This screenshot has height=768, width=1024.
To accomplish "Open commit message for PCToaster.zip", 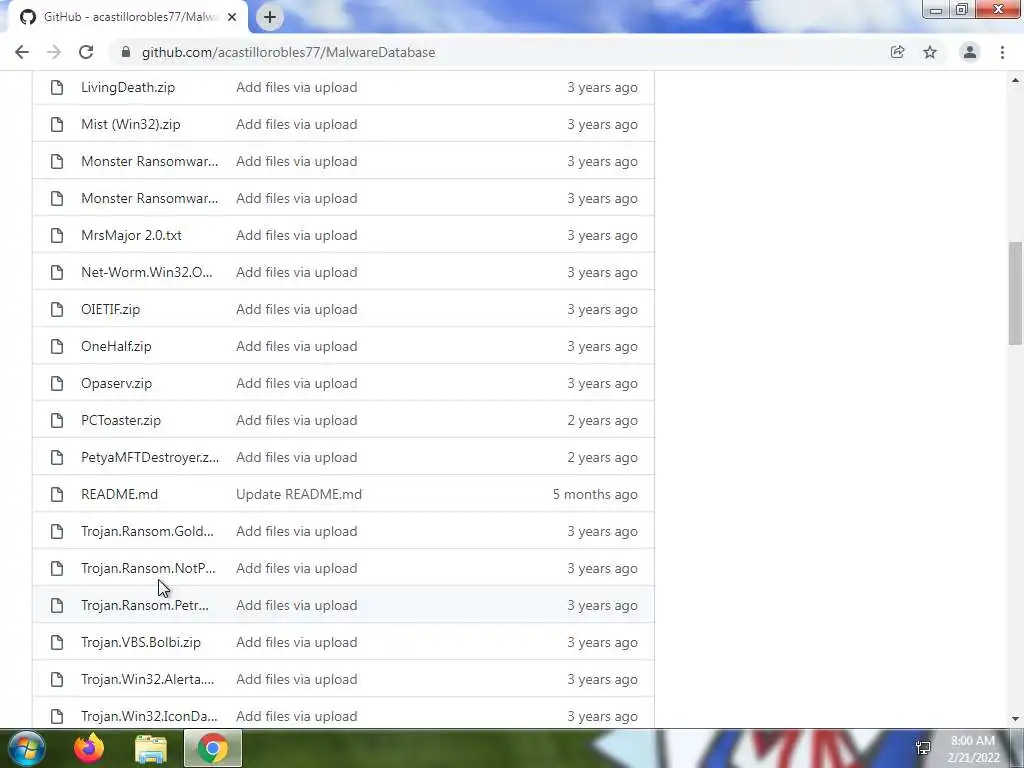I will [296, 421].
